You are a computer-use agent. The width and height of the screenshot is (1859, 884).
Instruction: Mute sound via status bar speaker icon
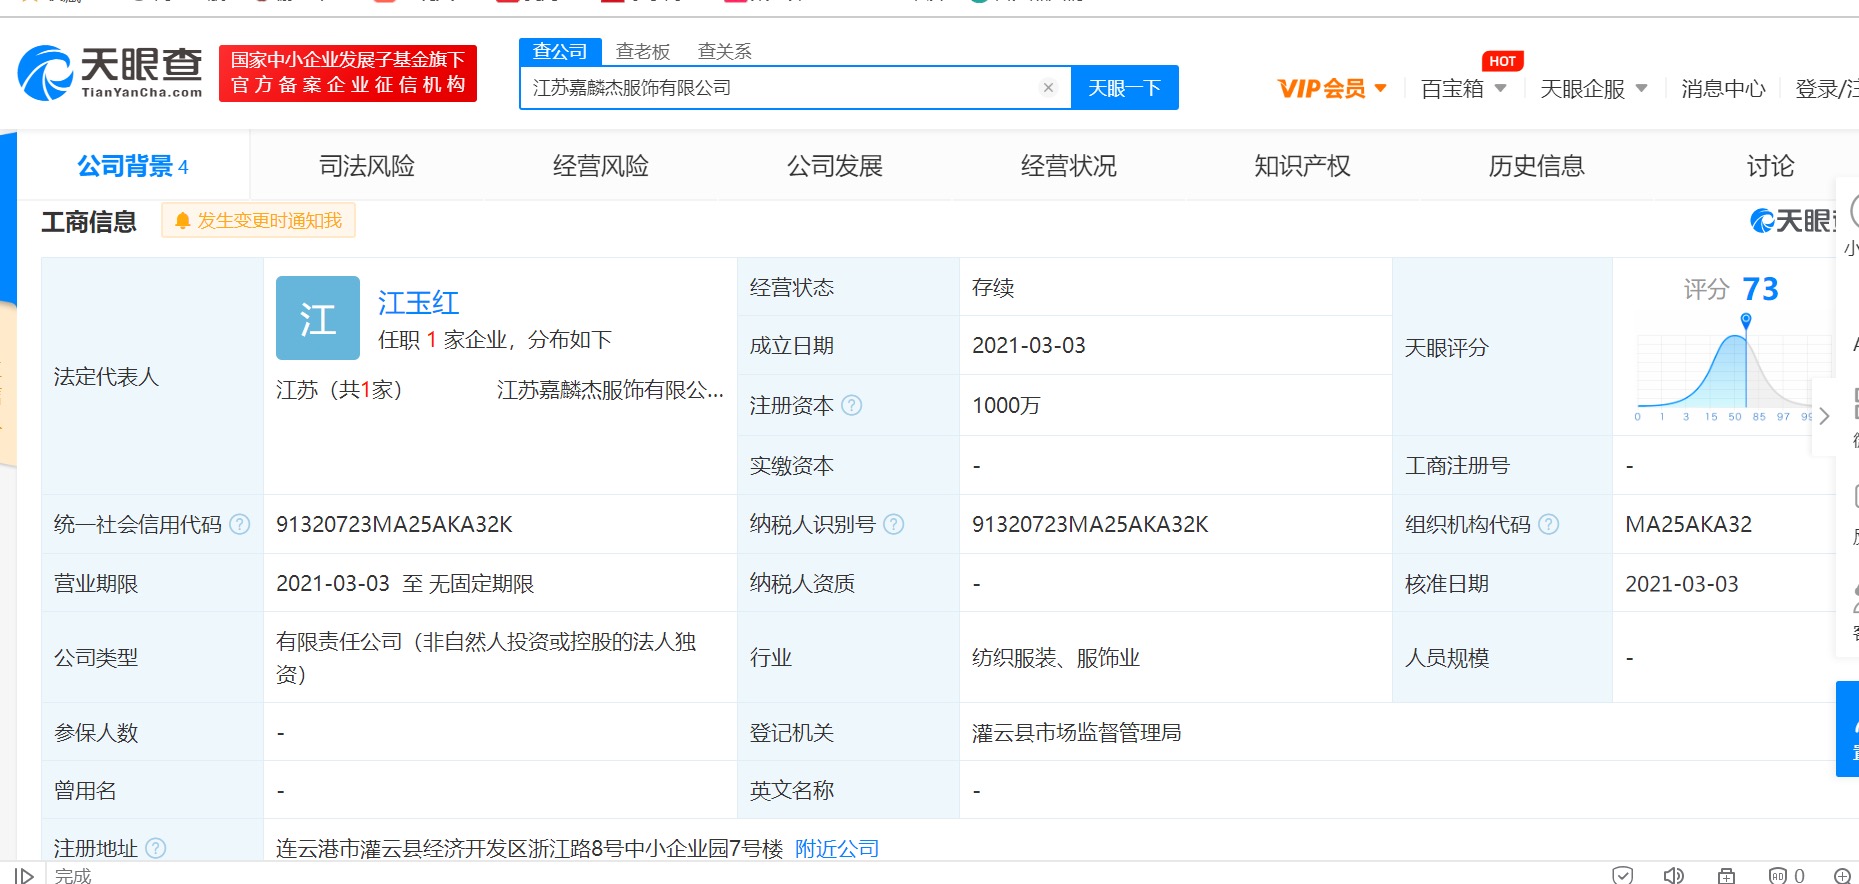[1673, 875]
